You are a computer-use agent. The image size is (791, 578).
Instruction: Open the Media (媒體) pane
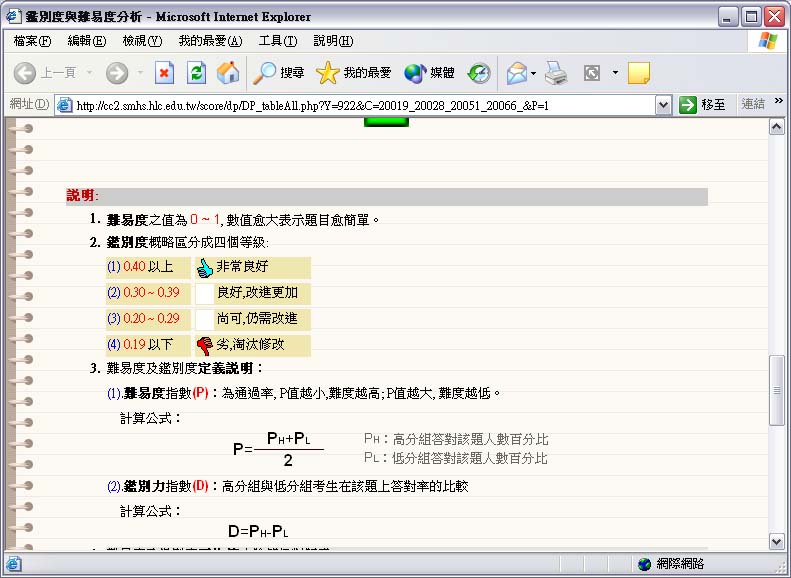(429, 73)
